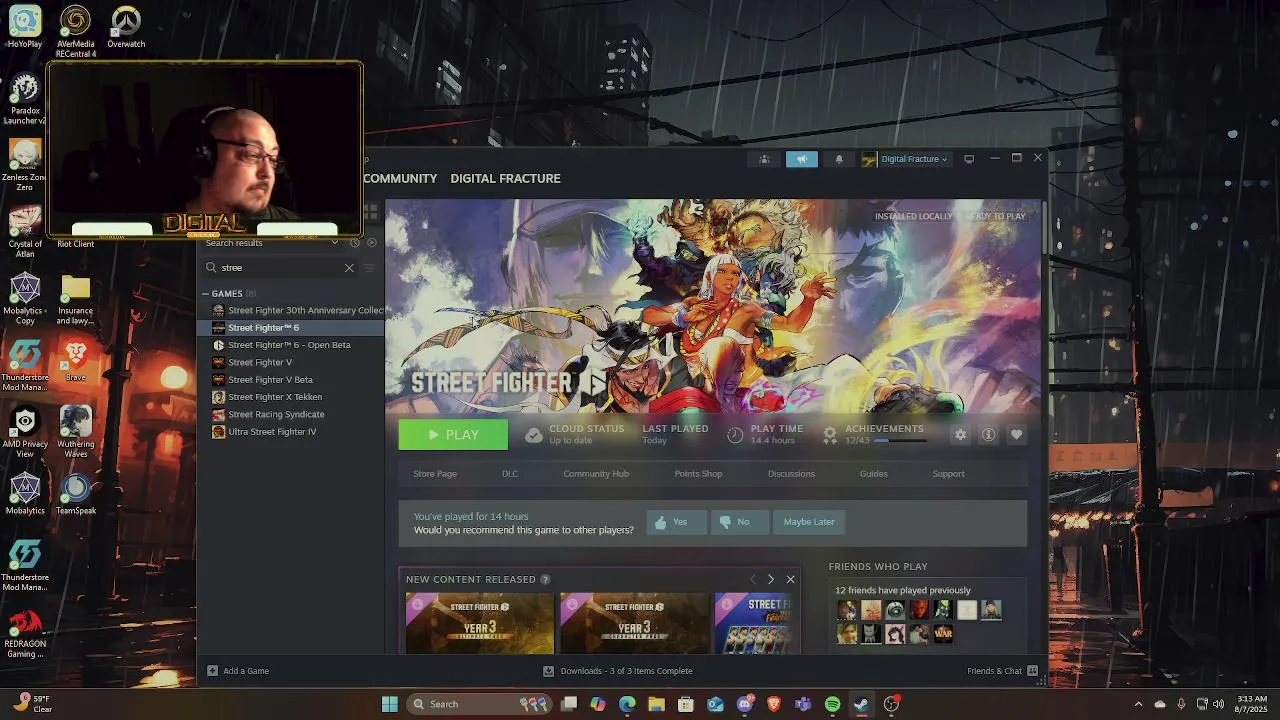The width and height of the screenshot is (1280, 720).
Task: Open Discord from the taskbar
Action: [745, 704]
